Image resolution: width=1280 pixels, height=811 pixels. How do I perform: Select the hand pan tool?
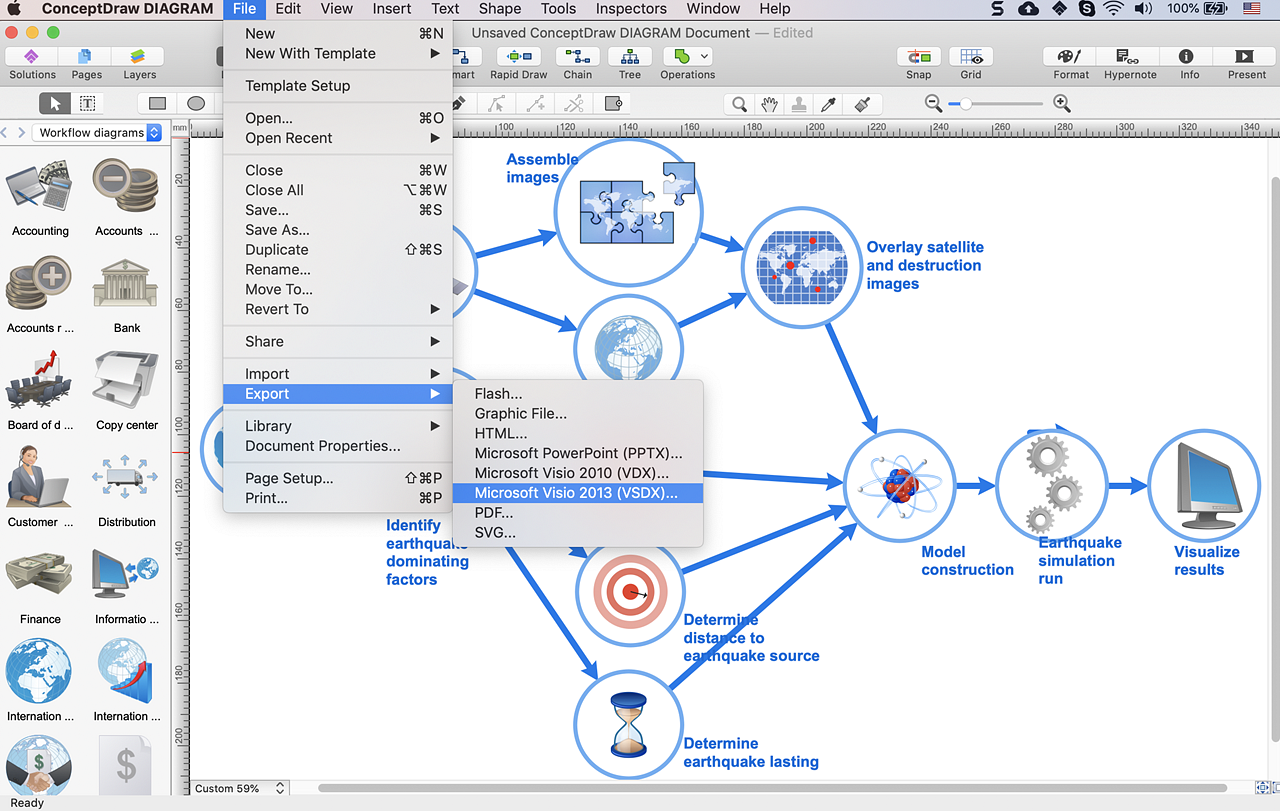coord(769,103)
